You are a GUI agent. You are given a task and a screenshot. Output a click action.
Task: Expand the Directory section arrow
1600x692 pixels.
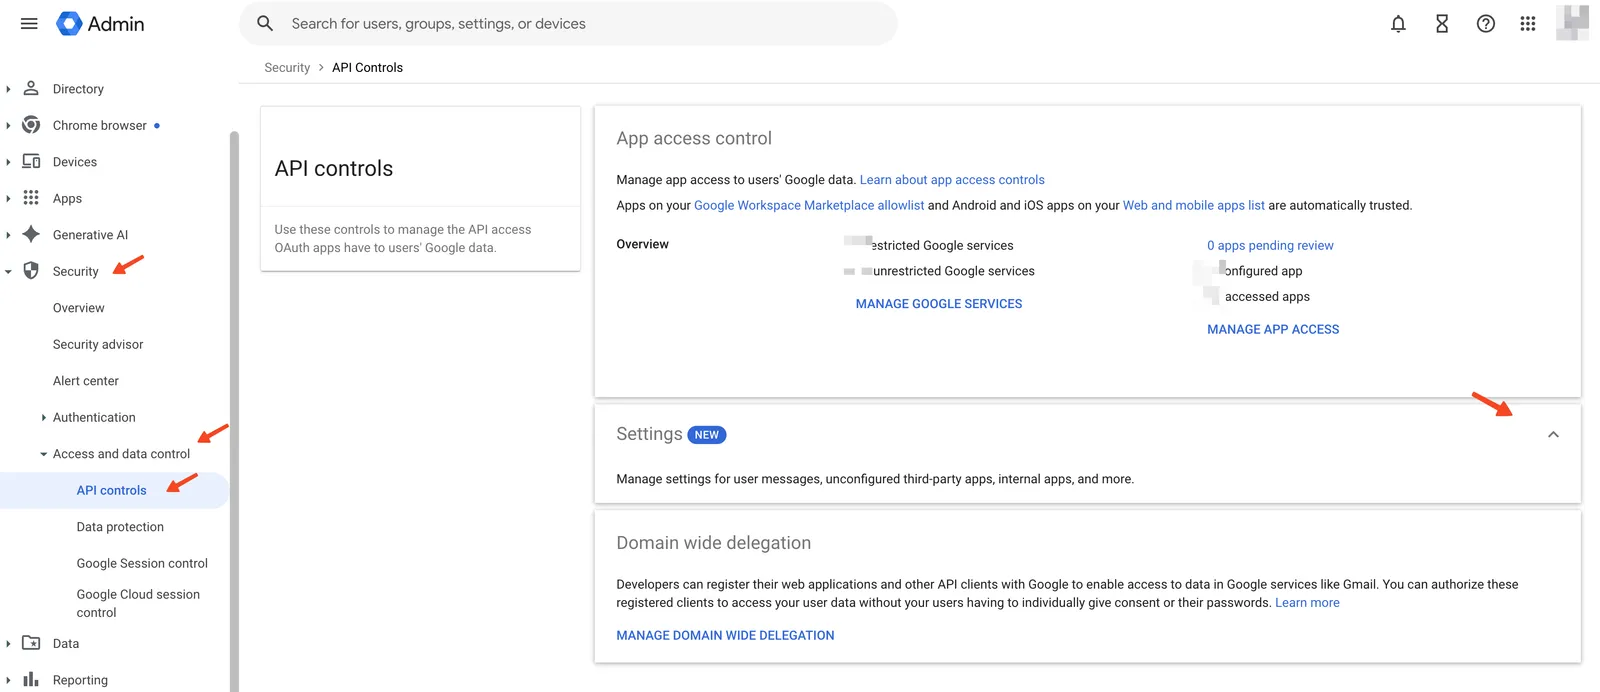[x=8, y=89]
